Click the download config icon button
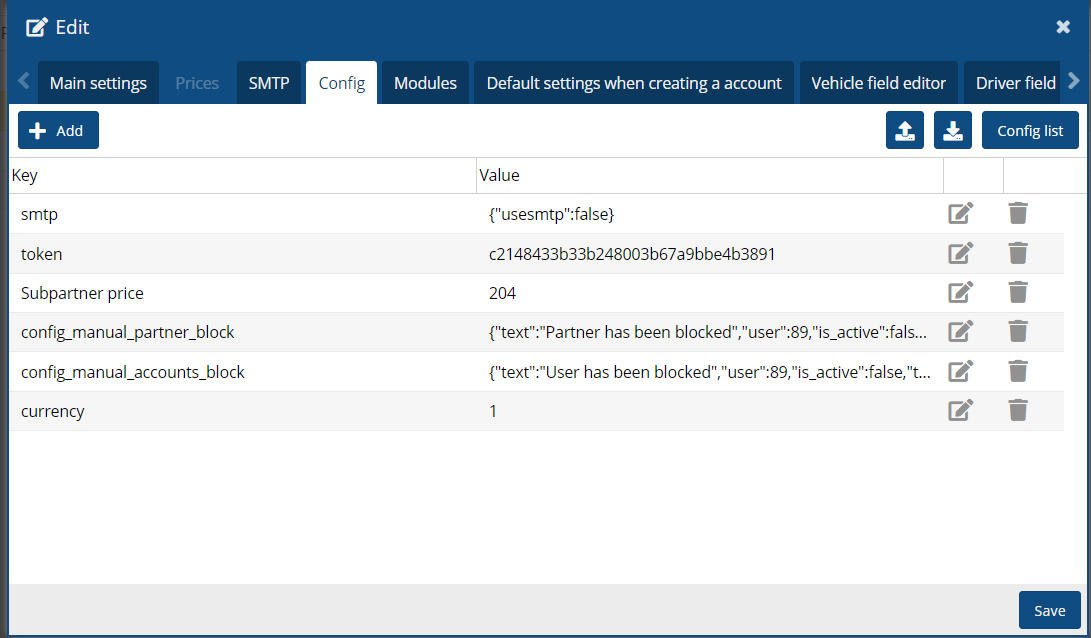The image size is (1091, 638). coord(953,131)
